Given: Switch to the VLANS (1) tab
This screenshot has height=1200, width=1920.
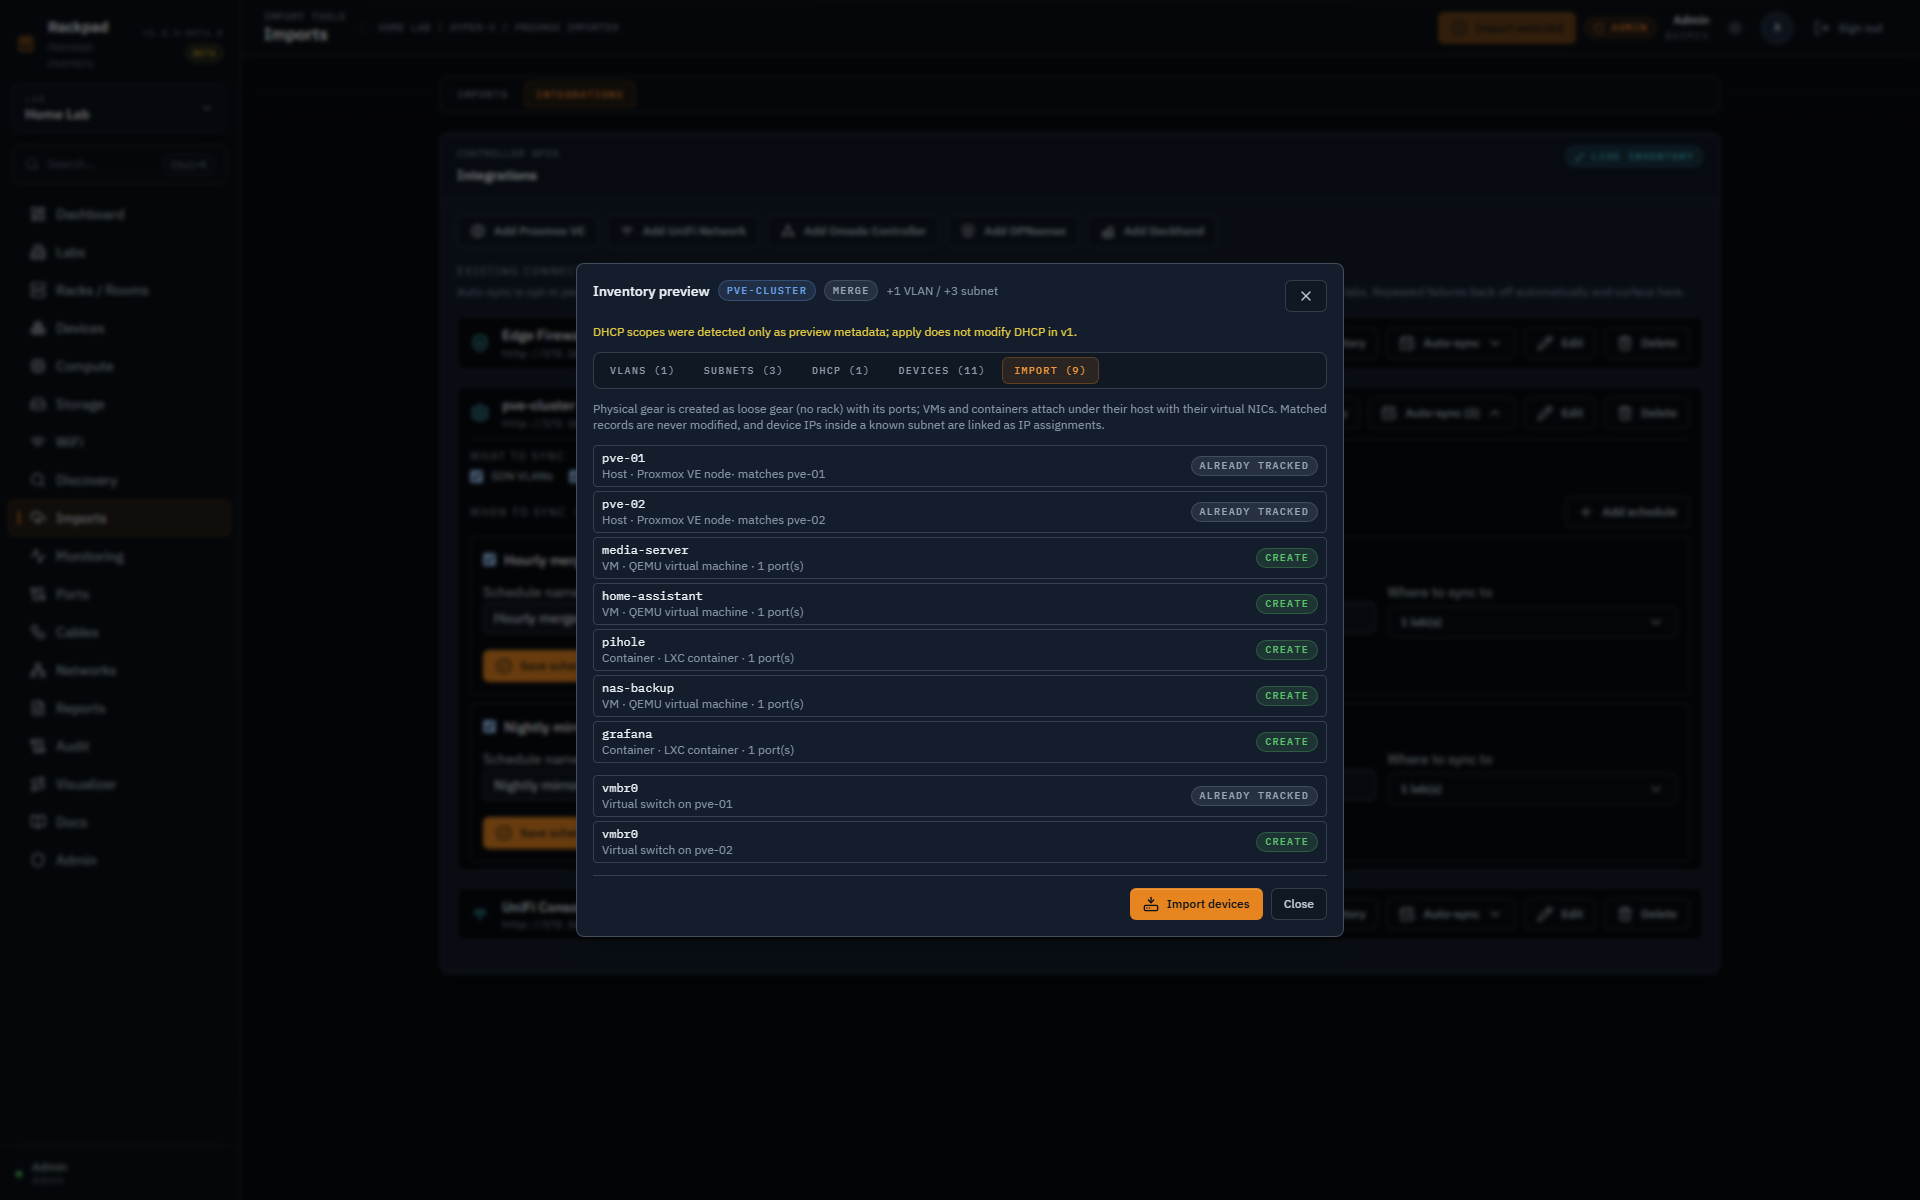Looking at the screenshot, I should pos(642,371).
